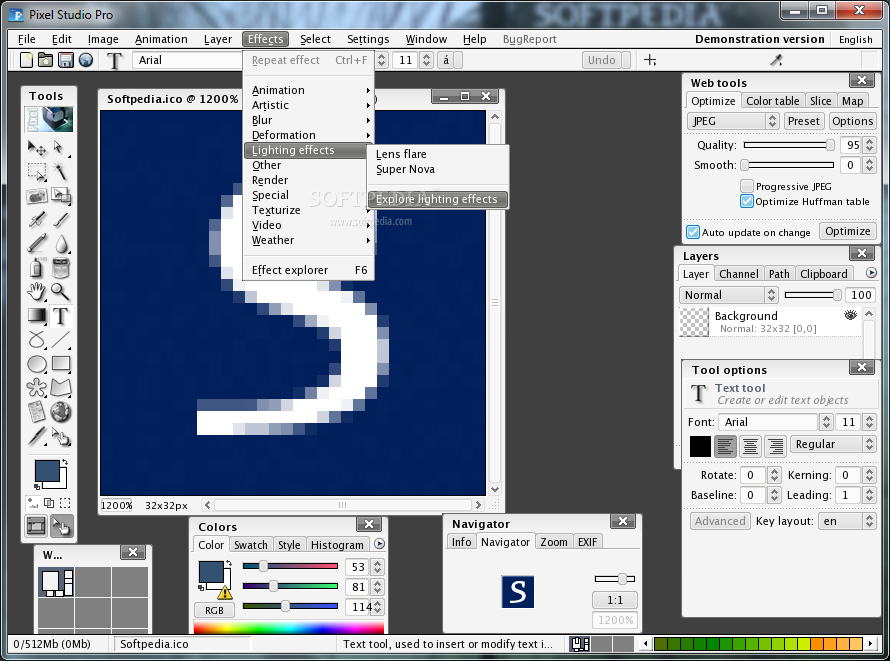Uncheck Optimize Huffman table
The height and width of the screenshot is (661, 890).
(747, 201)
